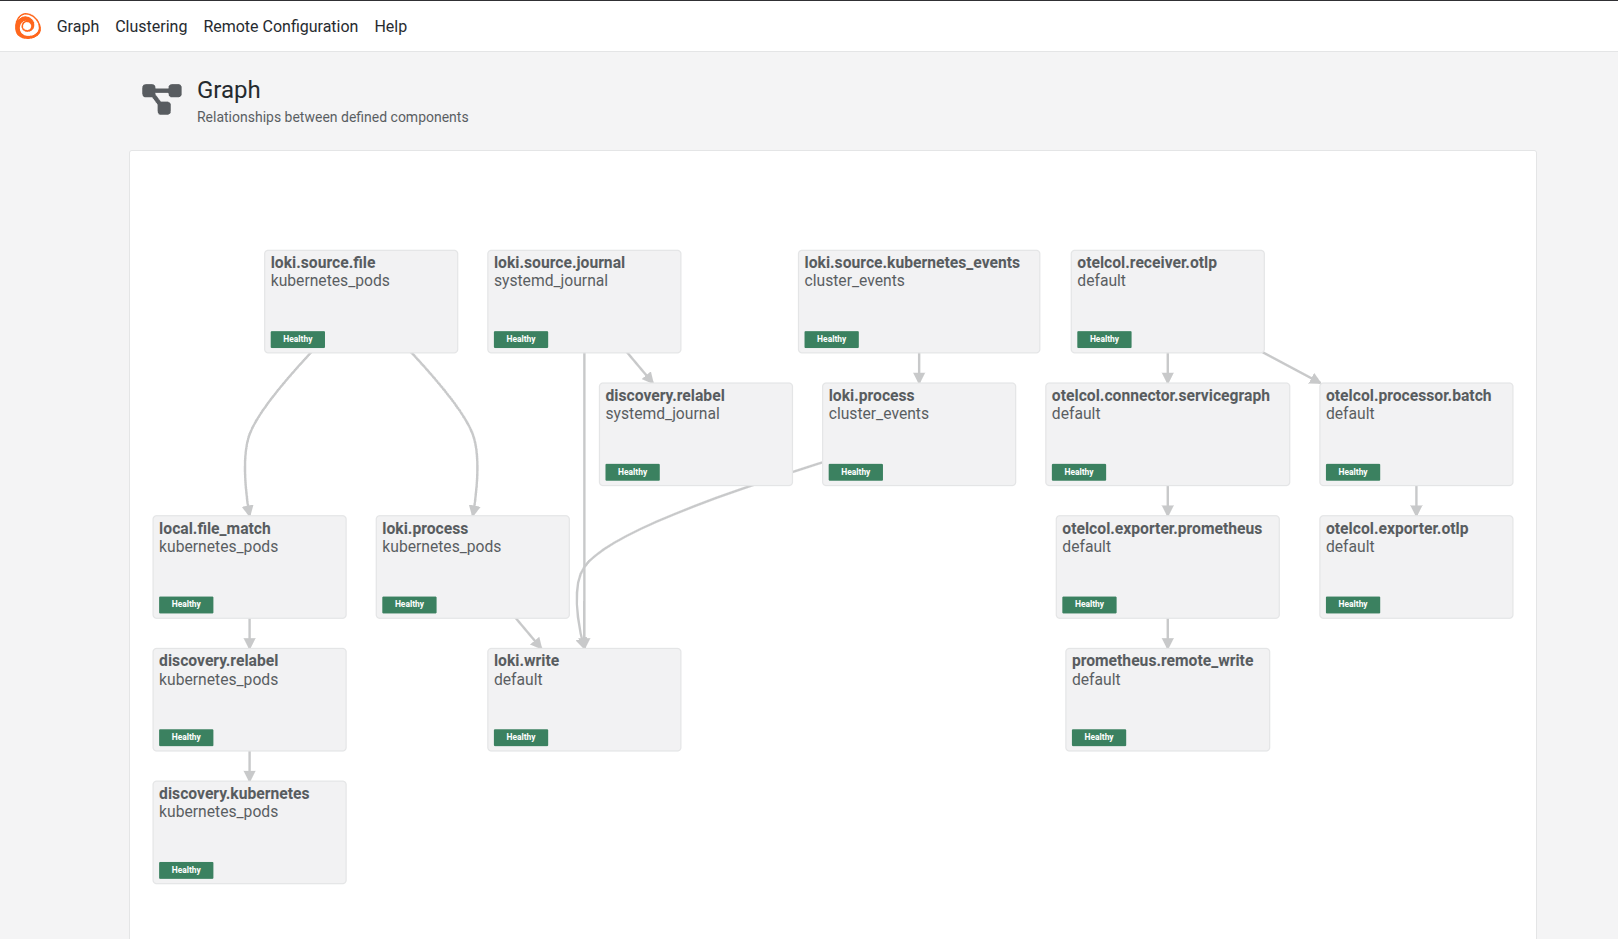
Task: Select the loki.source.file kubernetes_pods node
Action: click(x=361, y=301)
